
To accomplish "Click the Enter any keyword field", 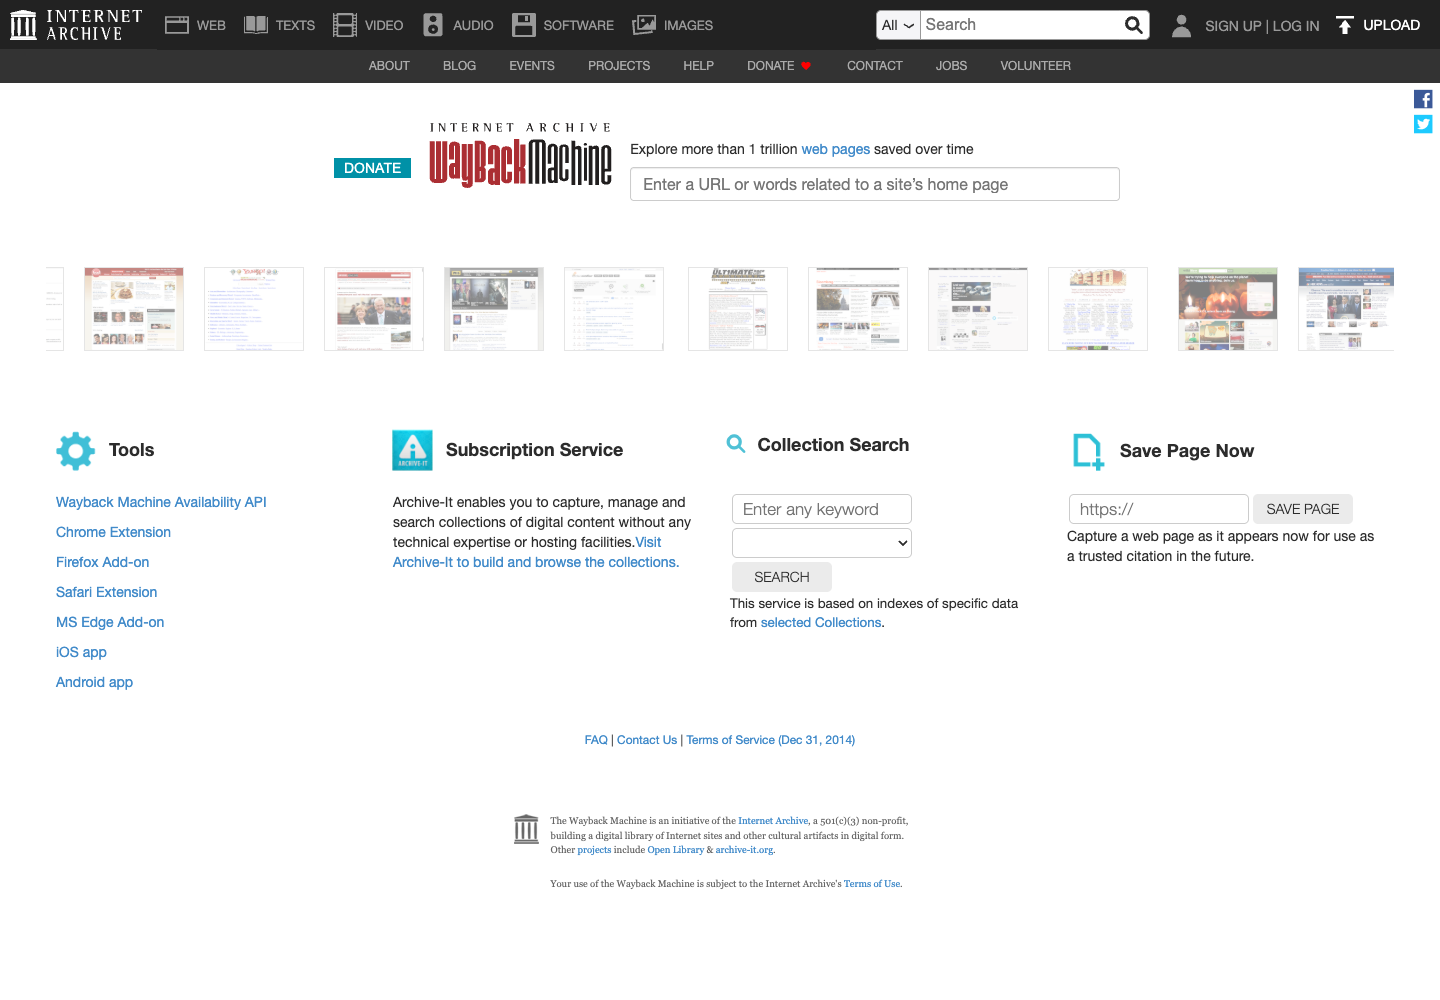I will click(x=822, y=509).
